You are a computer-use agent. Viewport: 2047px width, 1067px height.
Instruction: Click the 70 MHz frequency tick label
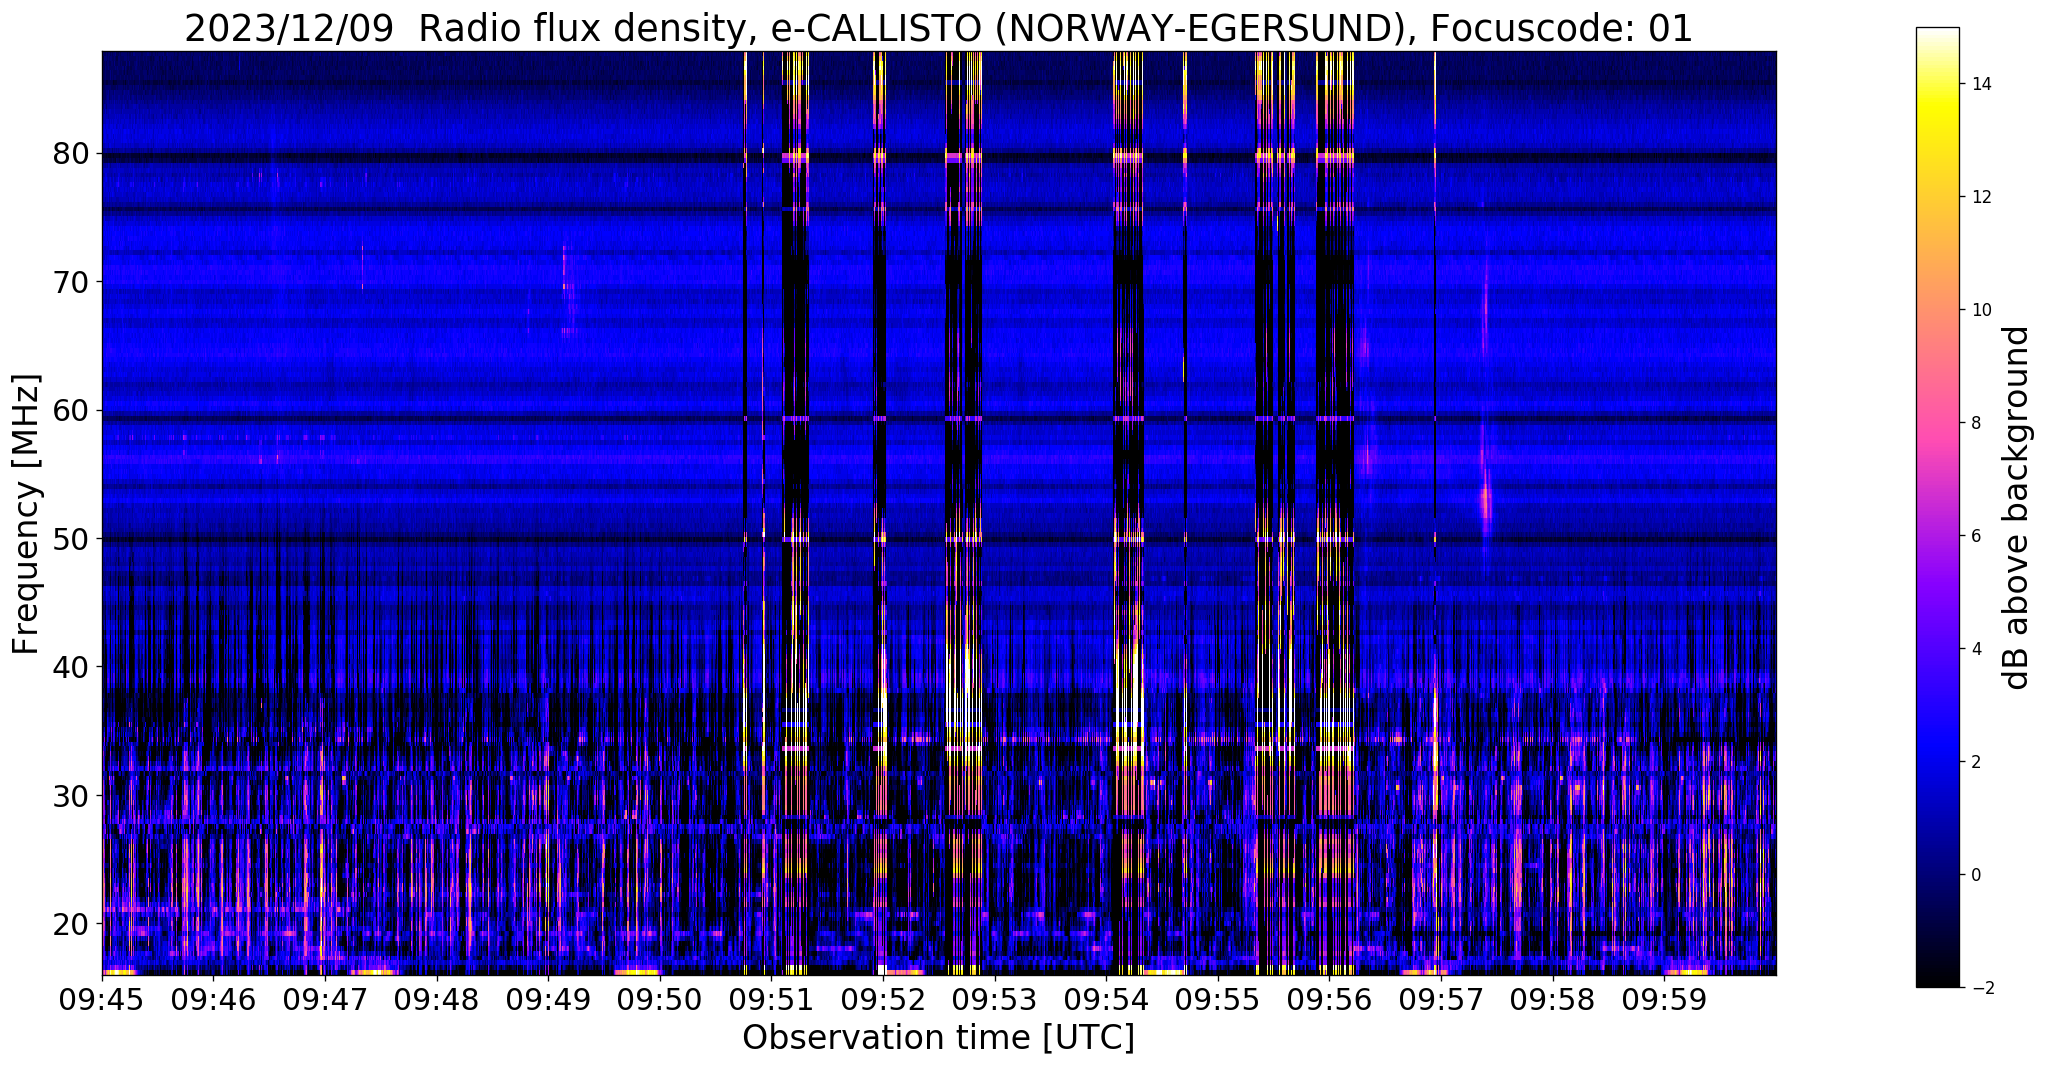click(x=71, y=282)
